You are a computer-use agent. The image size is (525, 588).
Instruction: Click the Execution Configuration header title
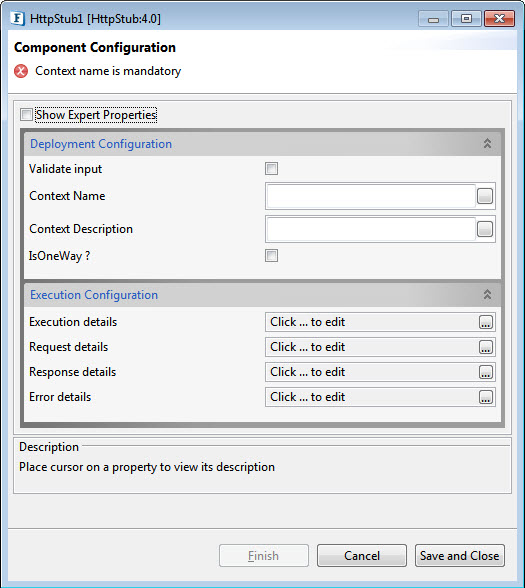(x=94, y=295)
